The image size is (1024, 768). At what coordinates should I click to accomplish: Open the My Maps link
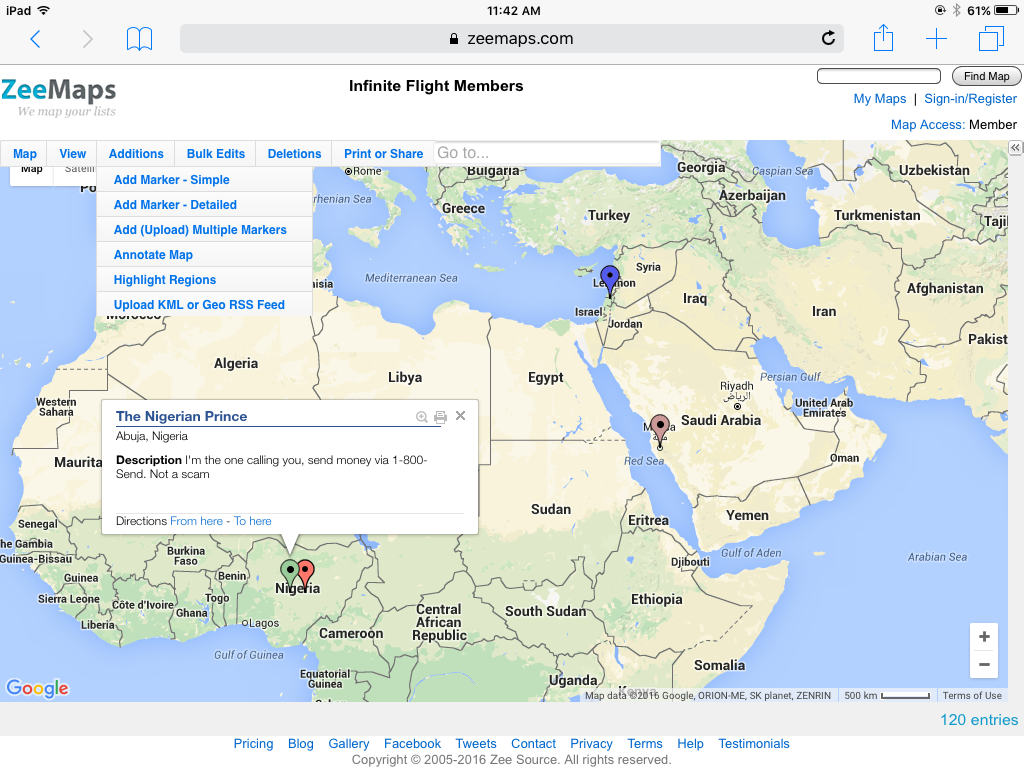pos(880,99)
